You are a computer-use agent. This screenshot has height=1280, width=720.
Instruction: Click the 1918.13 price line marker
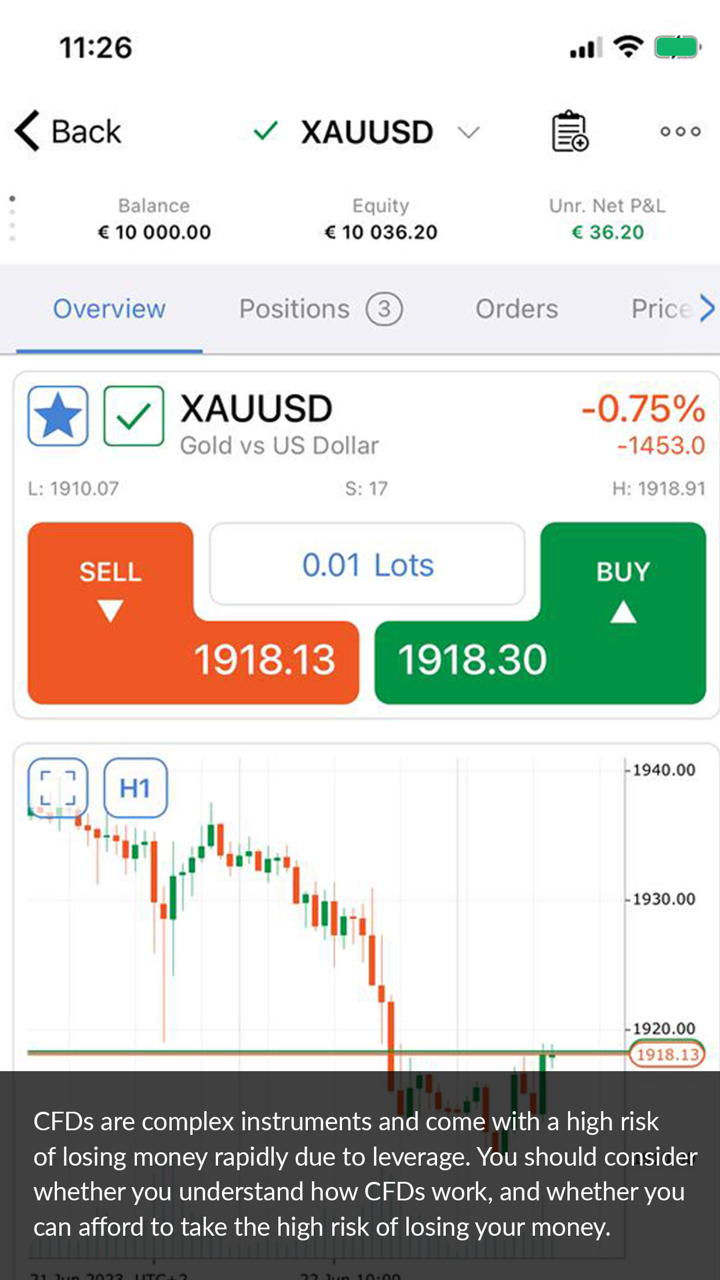click(x=667, y=1054)
